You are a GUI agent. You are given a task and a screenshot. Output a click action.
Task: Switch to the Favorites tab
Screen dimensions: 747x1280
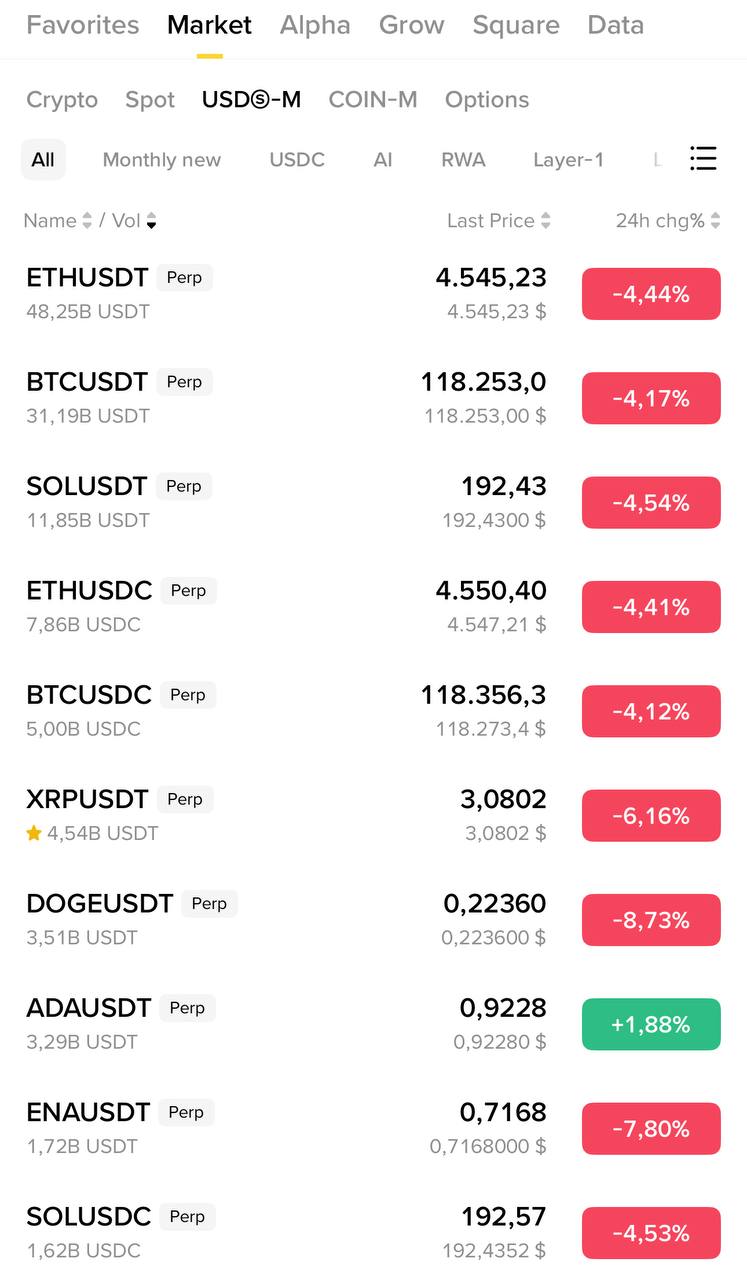tap(83, 25)
